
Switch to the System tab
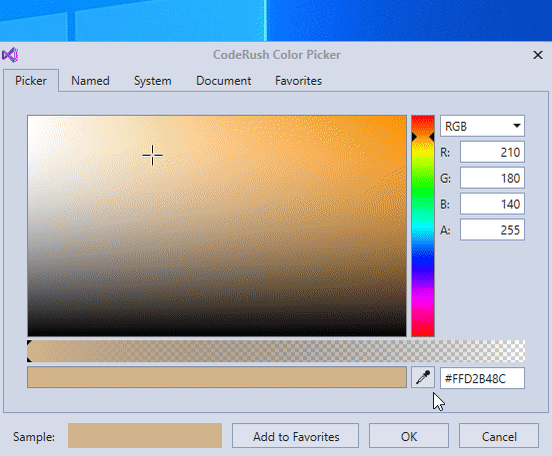(x=152, y=81)
